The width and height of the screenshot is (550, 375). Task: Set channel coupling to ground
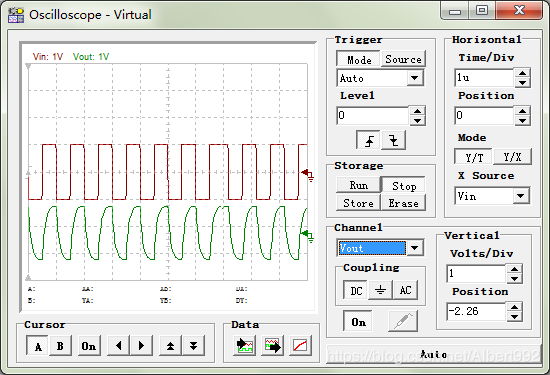point(380,290)
